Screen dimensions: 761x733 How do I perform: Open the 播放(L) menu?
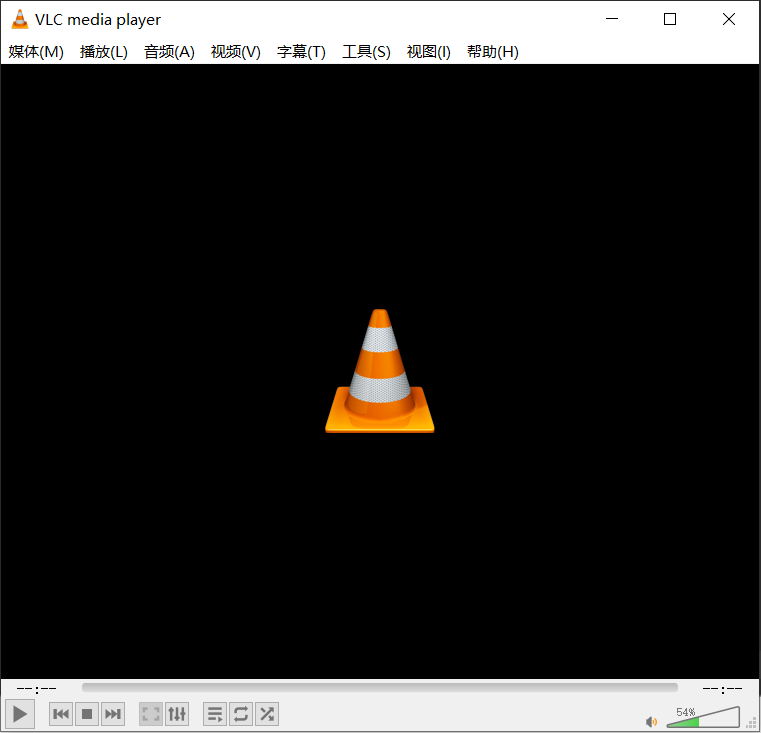point(103,51)
